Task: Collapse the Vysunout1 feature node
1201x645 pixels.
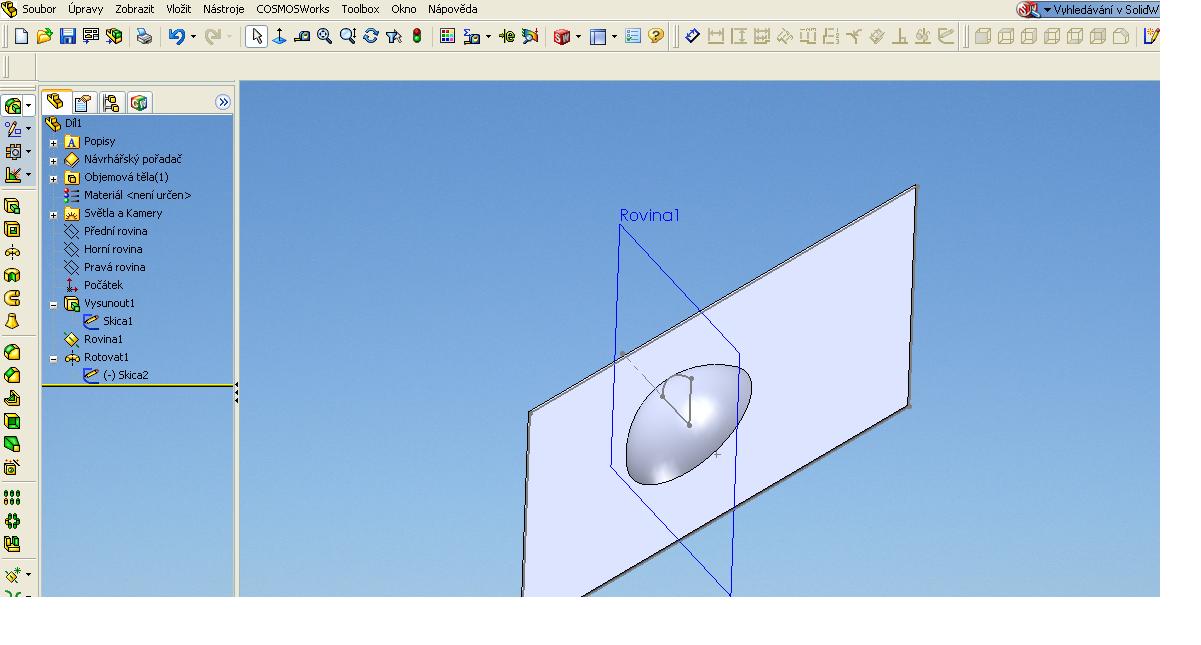Action: coord(54,304)
